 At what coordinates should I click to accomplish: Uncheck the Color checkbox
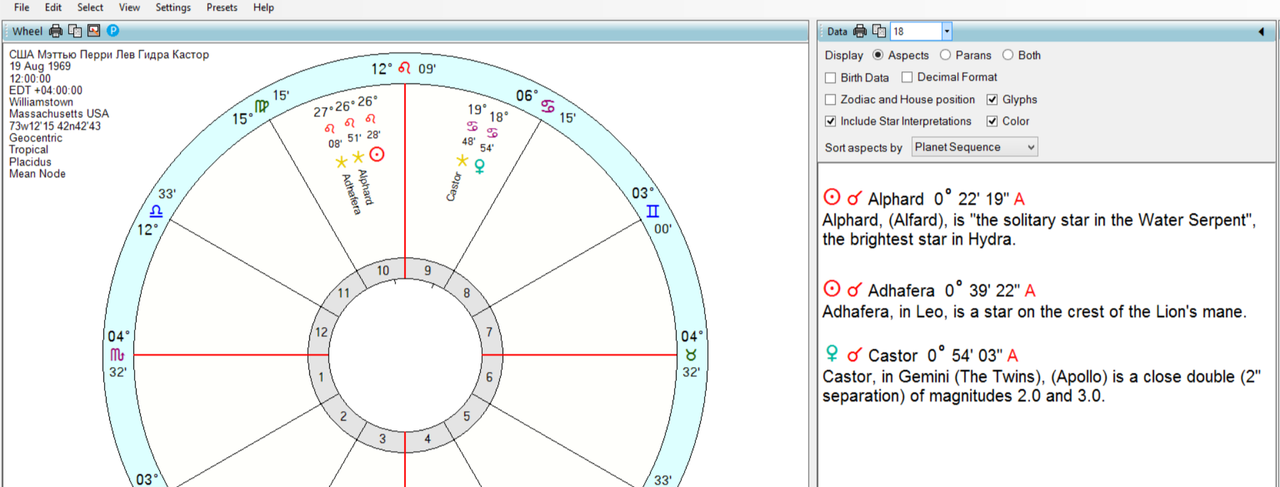993,121
